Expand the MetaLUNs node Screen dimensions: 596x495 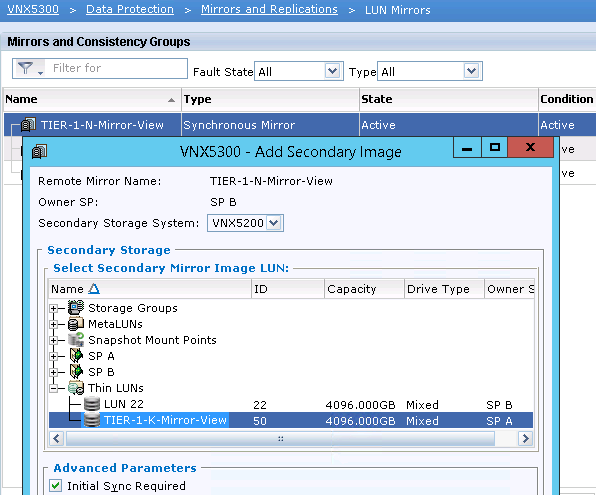pos(54,324)
